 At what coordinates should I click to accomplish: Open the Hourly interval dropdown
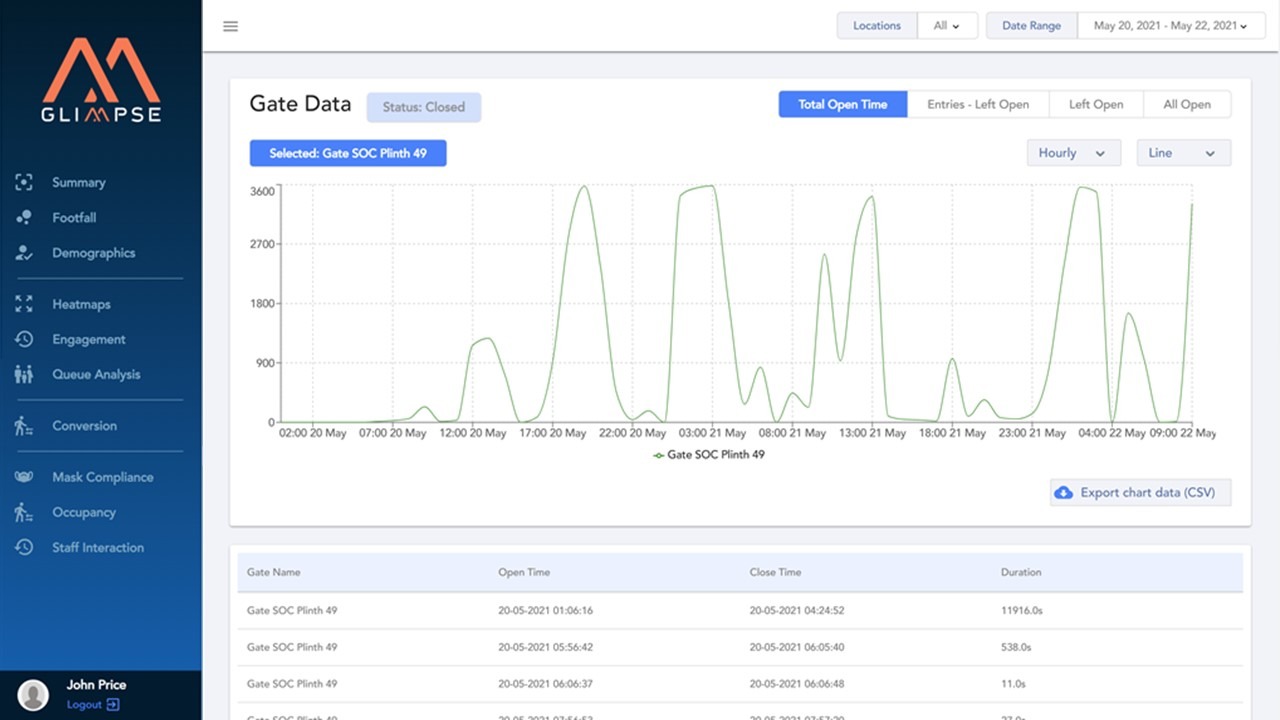click(x=1073, y=152)
